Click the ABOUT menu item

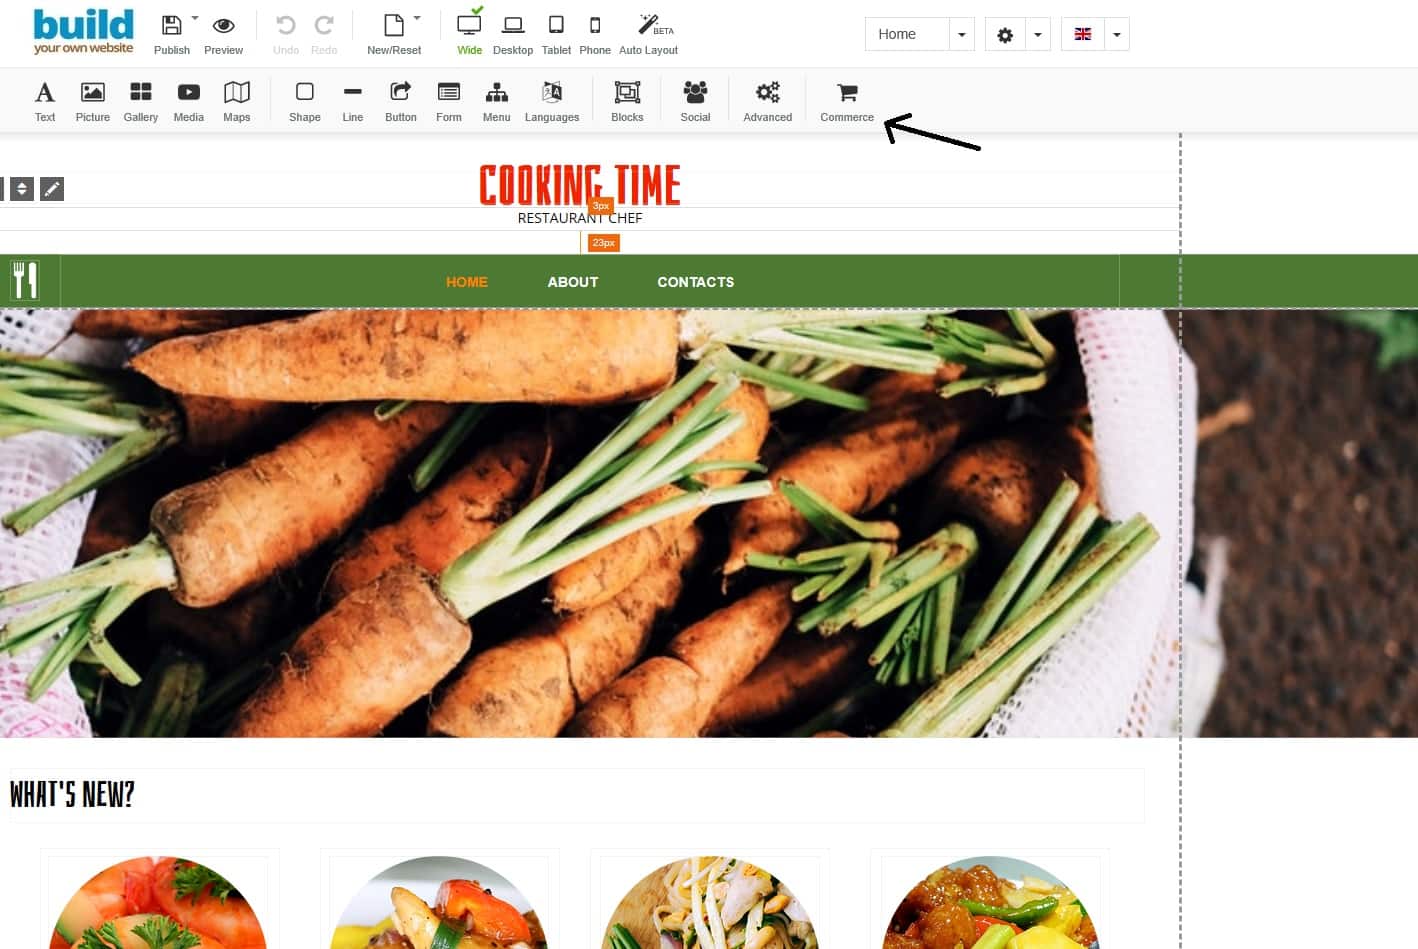pos(573,282)
